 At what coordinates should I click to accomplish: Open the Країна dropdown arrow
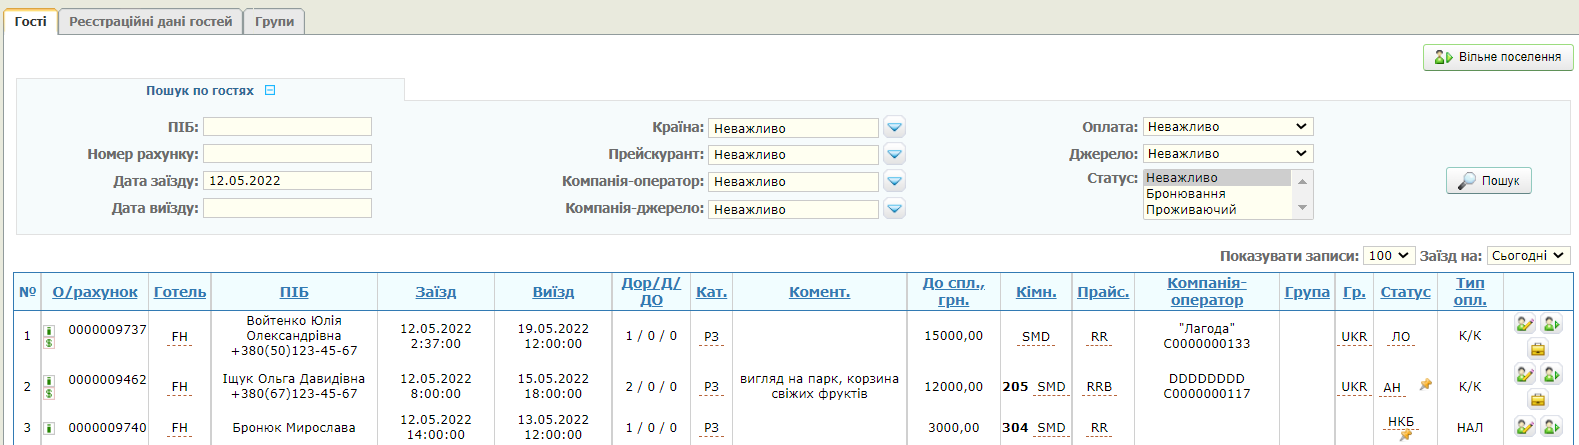pyautogui.click(x=895, y=128)
